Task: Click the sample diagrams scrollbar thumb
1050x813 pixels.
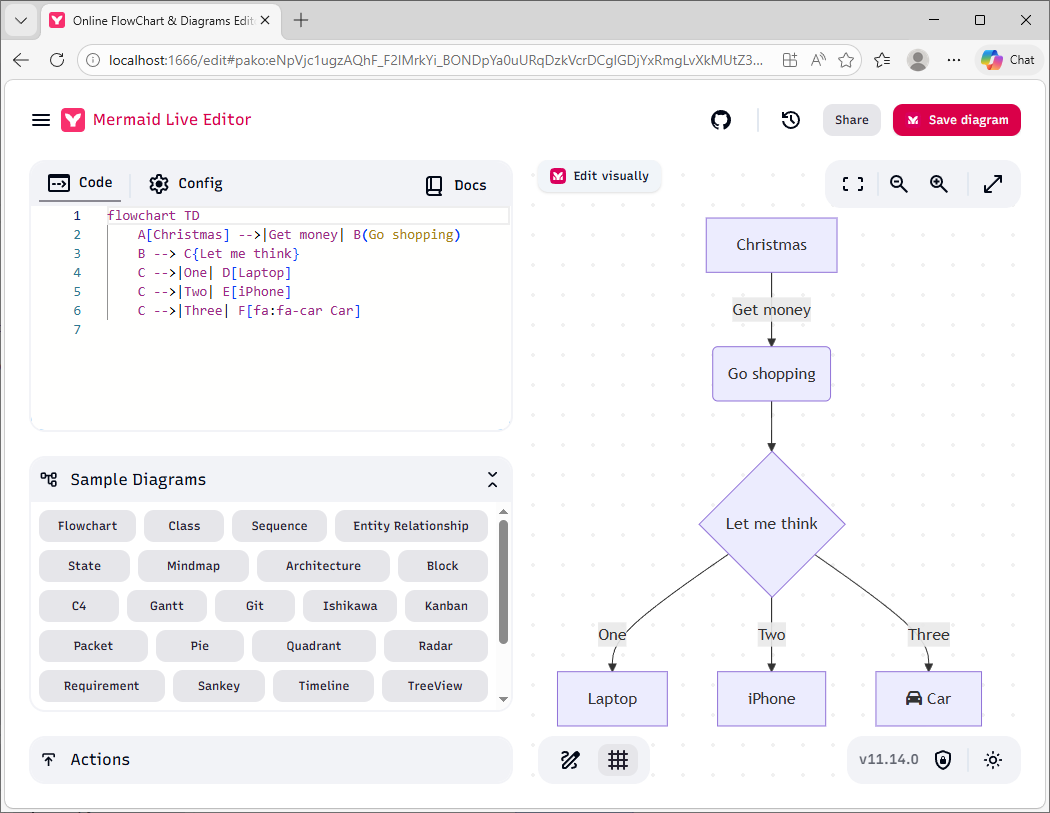Action: pos(504,581)
